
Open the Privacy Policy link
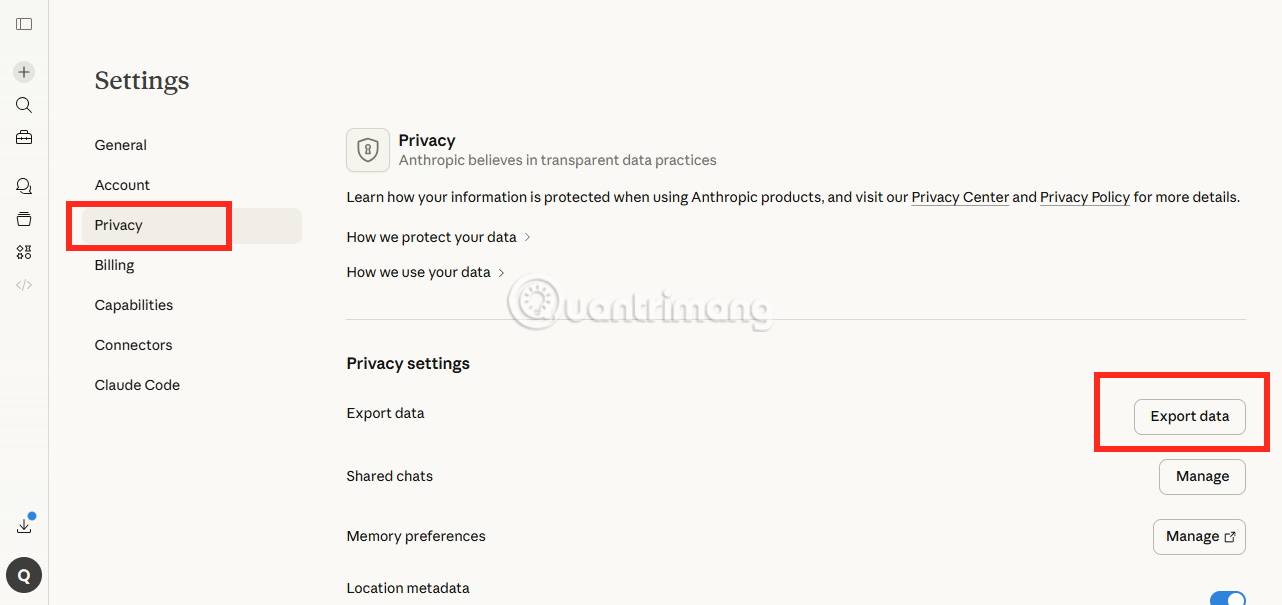point(1084,197)
